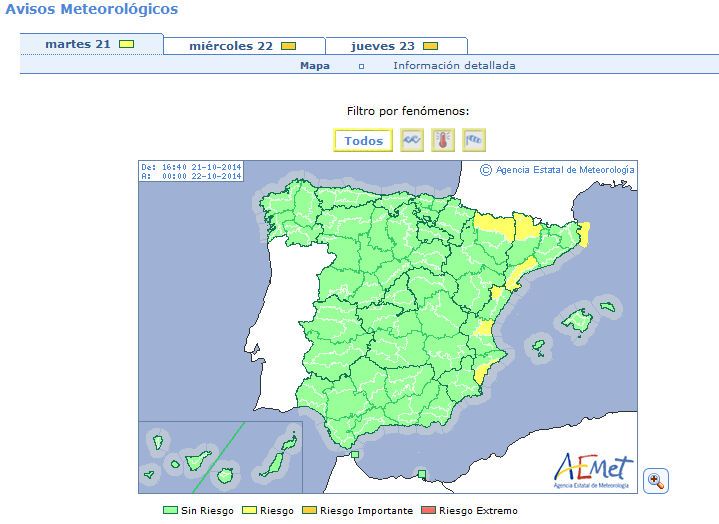Click orange warning indicator beside miércoles 22
This screenshot has height=524, width=719.
coord(288,46)
